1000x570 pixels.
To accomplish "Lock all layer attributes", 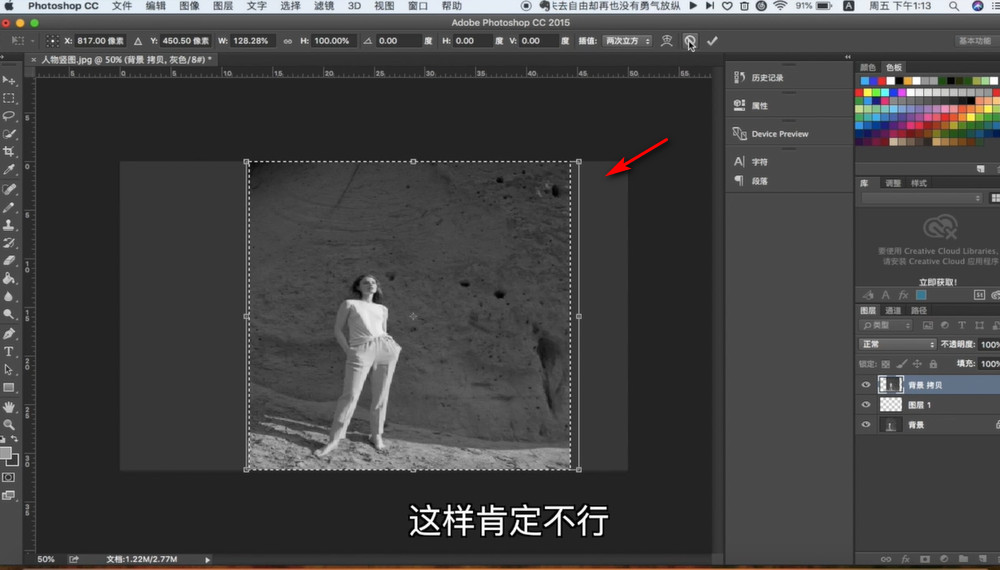I will [933, 364].
